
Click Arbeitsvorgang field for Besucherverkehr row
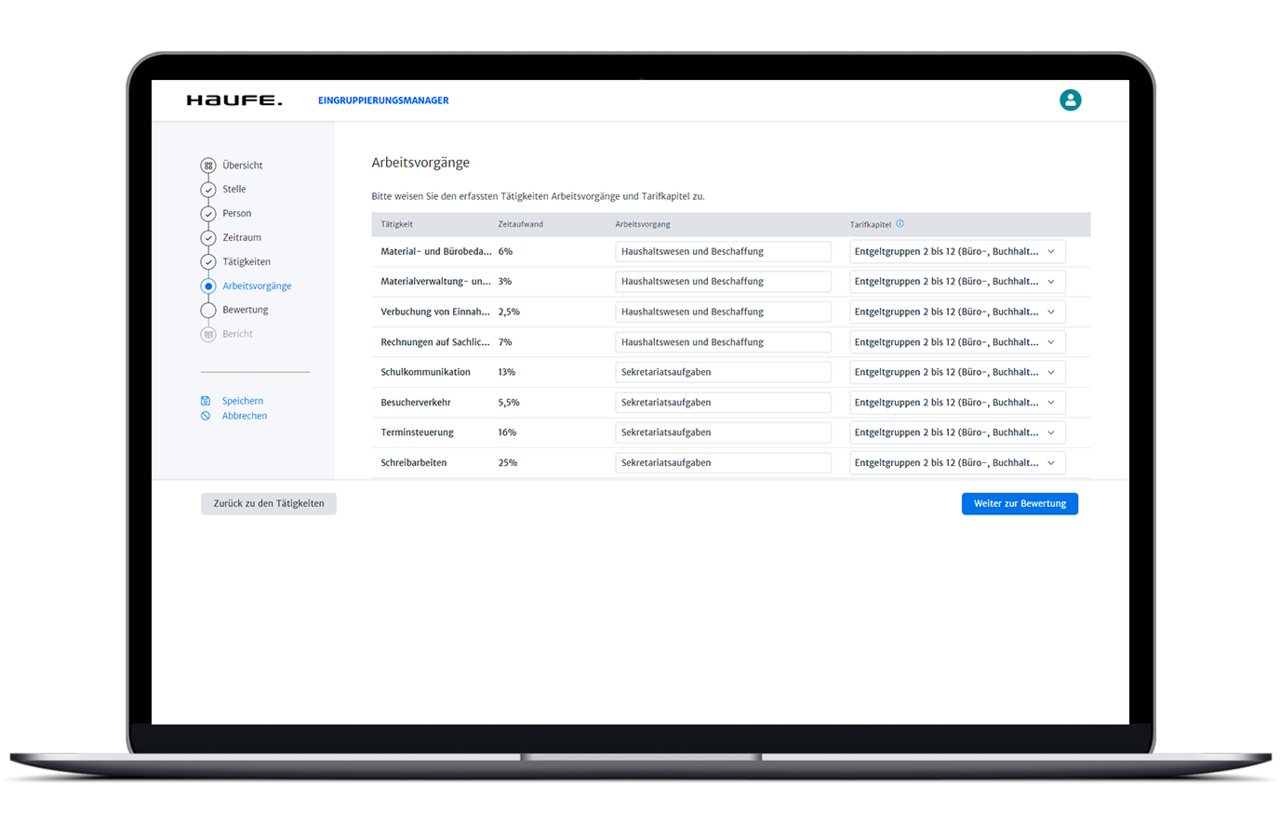pyautogui.click(x=722, y=402)
